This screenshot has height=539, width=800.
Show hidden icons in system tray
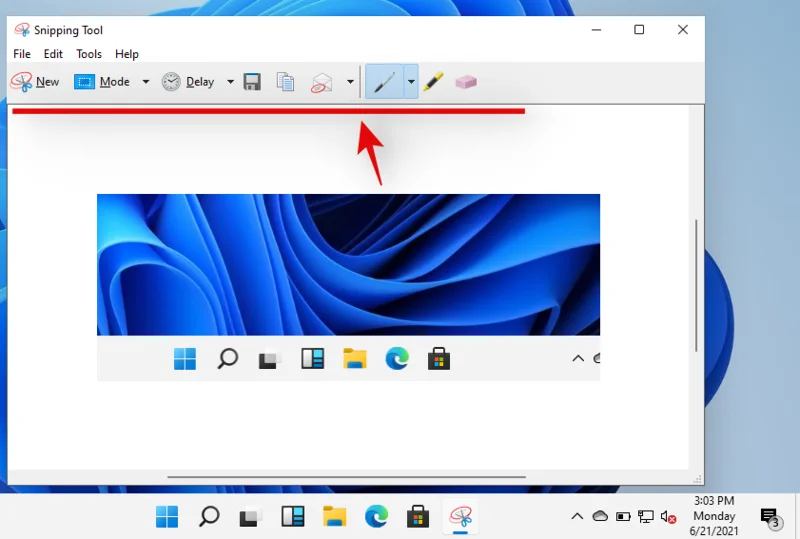(577, 517)
